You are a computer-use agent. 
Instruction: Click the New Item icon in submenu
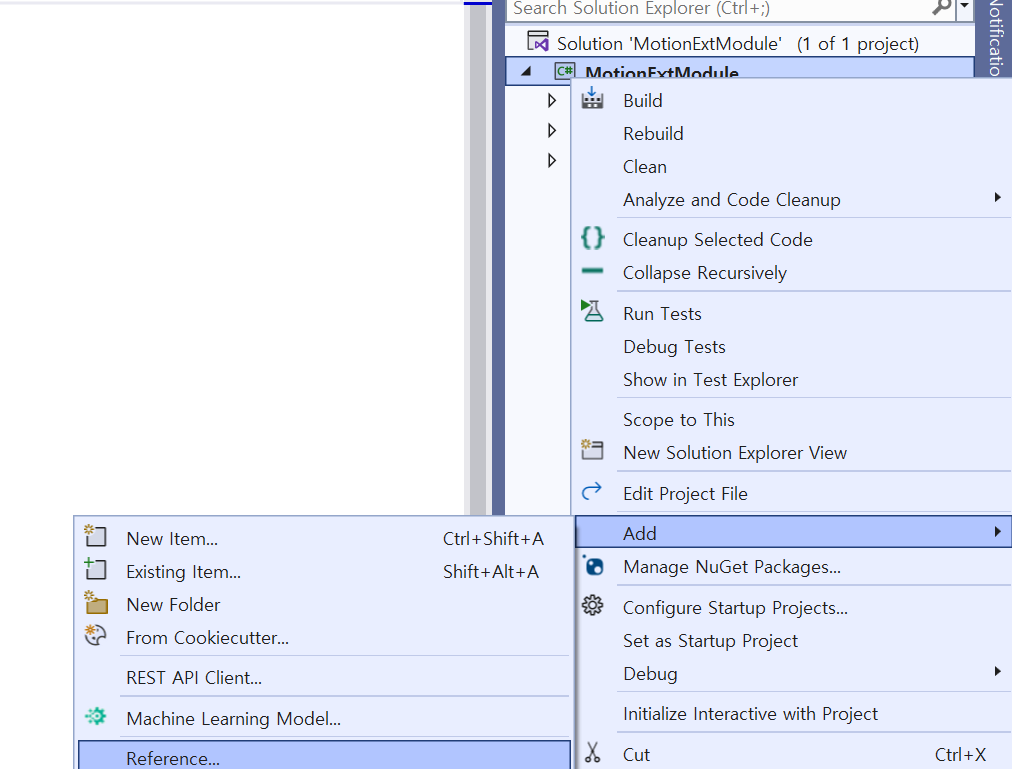pyautogui.click(x=96, y=536)
